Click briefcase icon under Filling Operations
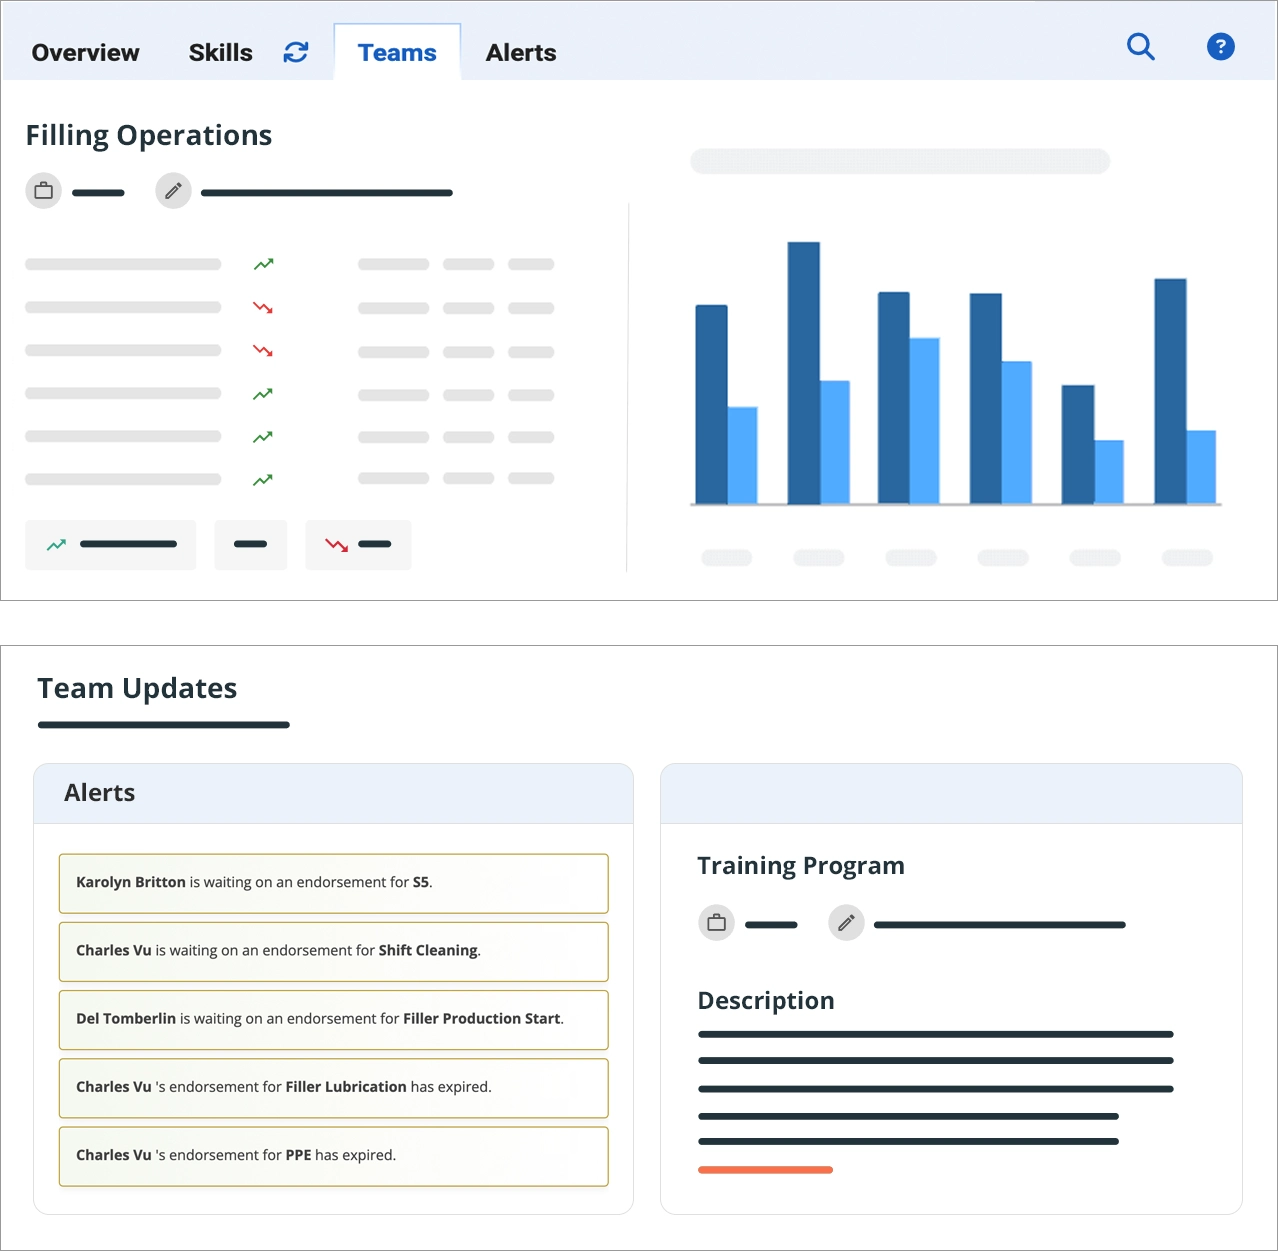 (x=44, y=191)
